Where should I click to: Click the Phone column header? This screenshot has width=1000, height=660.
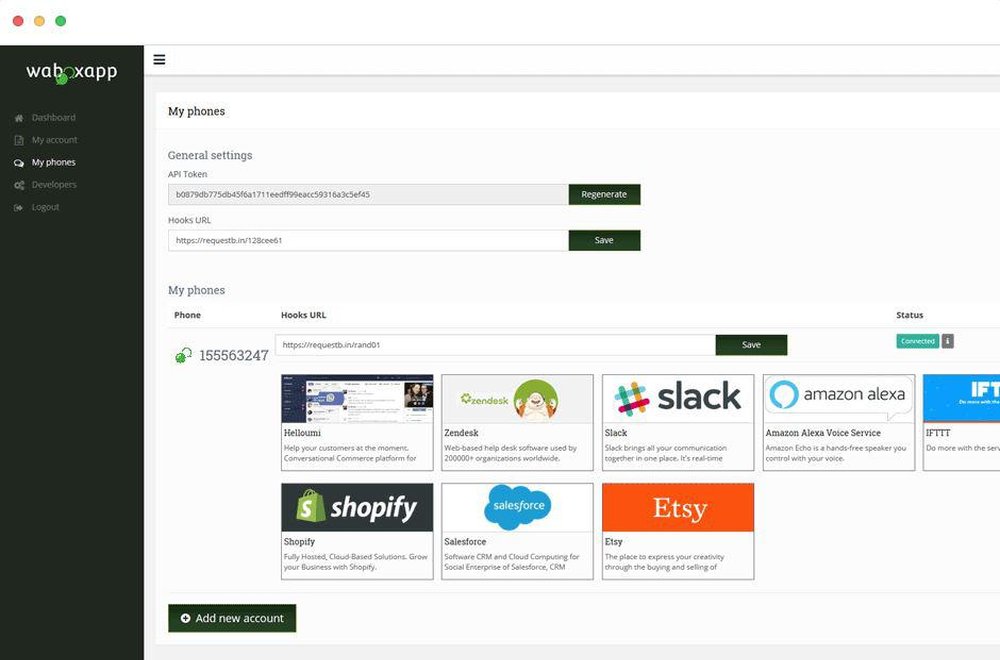point(188,315)
